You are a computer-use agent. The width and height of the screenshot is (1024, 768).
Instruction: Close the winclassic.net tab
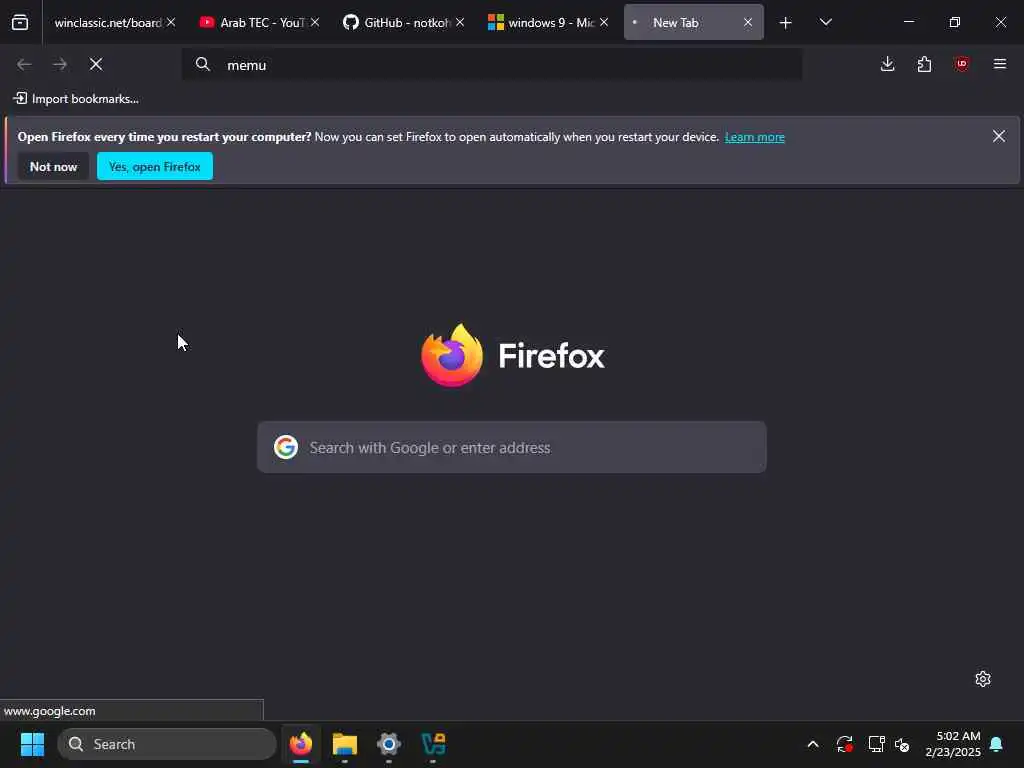click(171, 22)
